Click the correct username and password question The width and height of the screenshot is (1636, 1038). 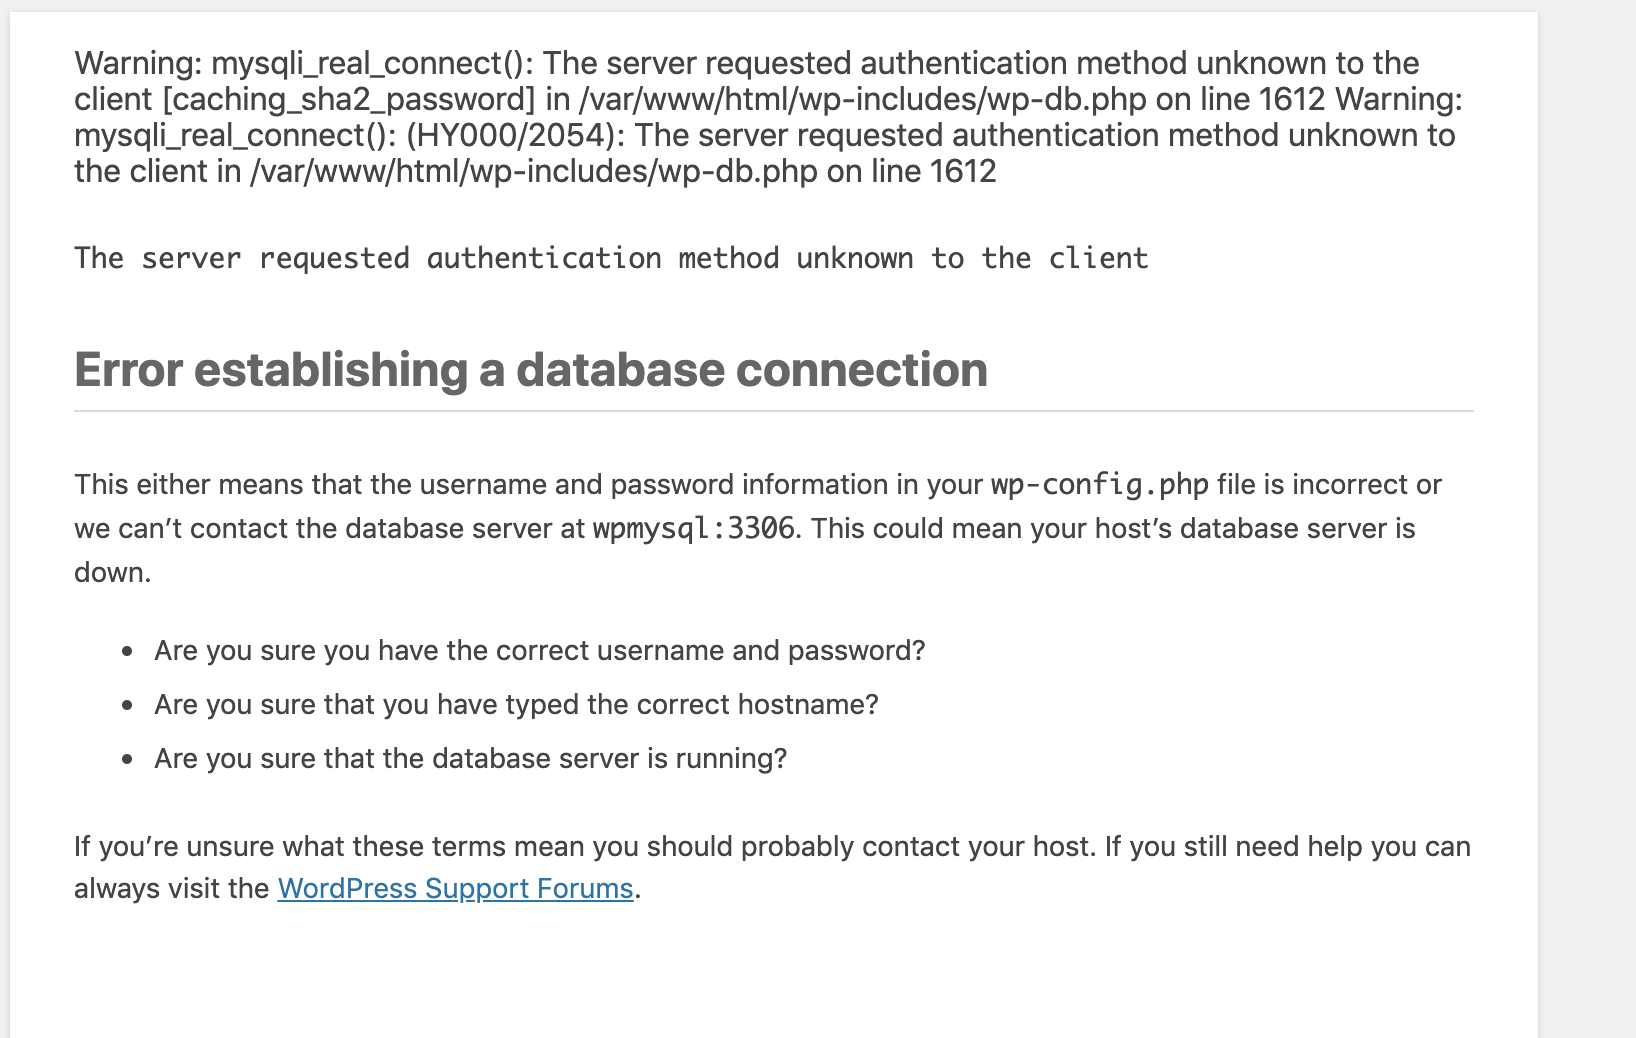(x=539, y=651)
